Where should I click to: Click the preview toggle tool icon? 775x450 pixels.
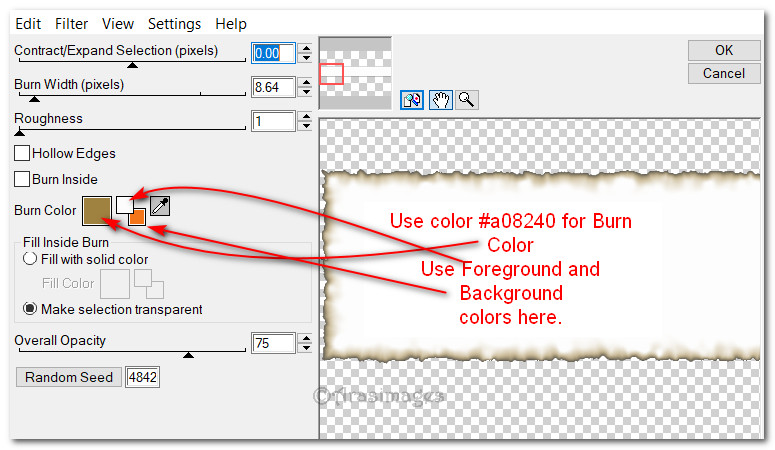pos(412,100)
